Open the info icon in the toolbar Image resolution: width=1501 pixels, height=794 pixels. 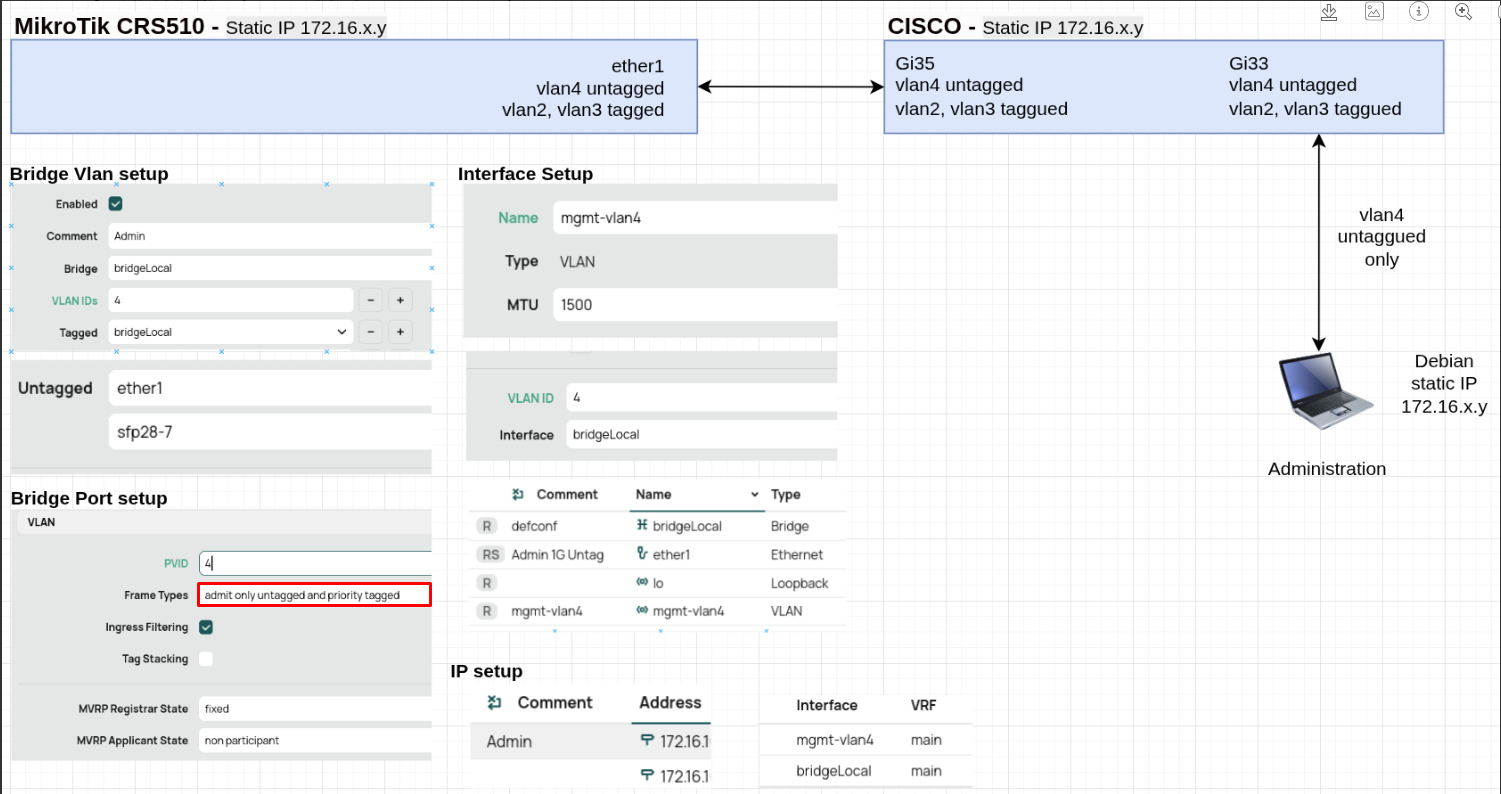(1418, 11)
